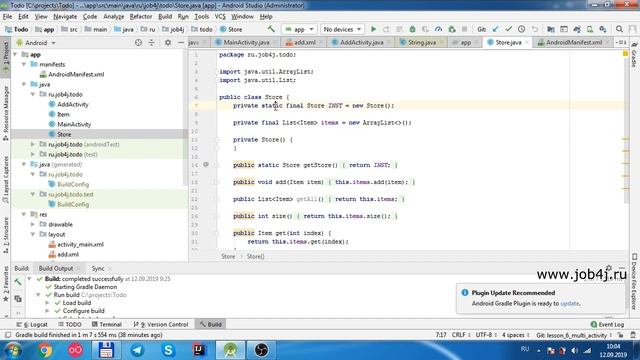
Task: Click the Stop square icon in toolbar
Action: pyautogui.click(x=464, y=29)
